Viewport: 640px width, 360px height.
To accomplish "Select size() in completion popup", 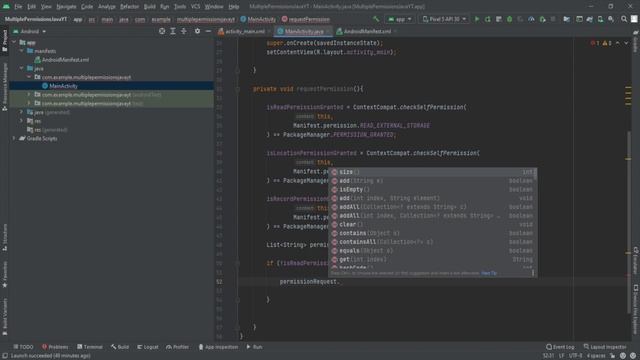I will pyautogui.click(x=432, y=172).
